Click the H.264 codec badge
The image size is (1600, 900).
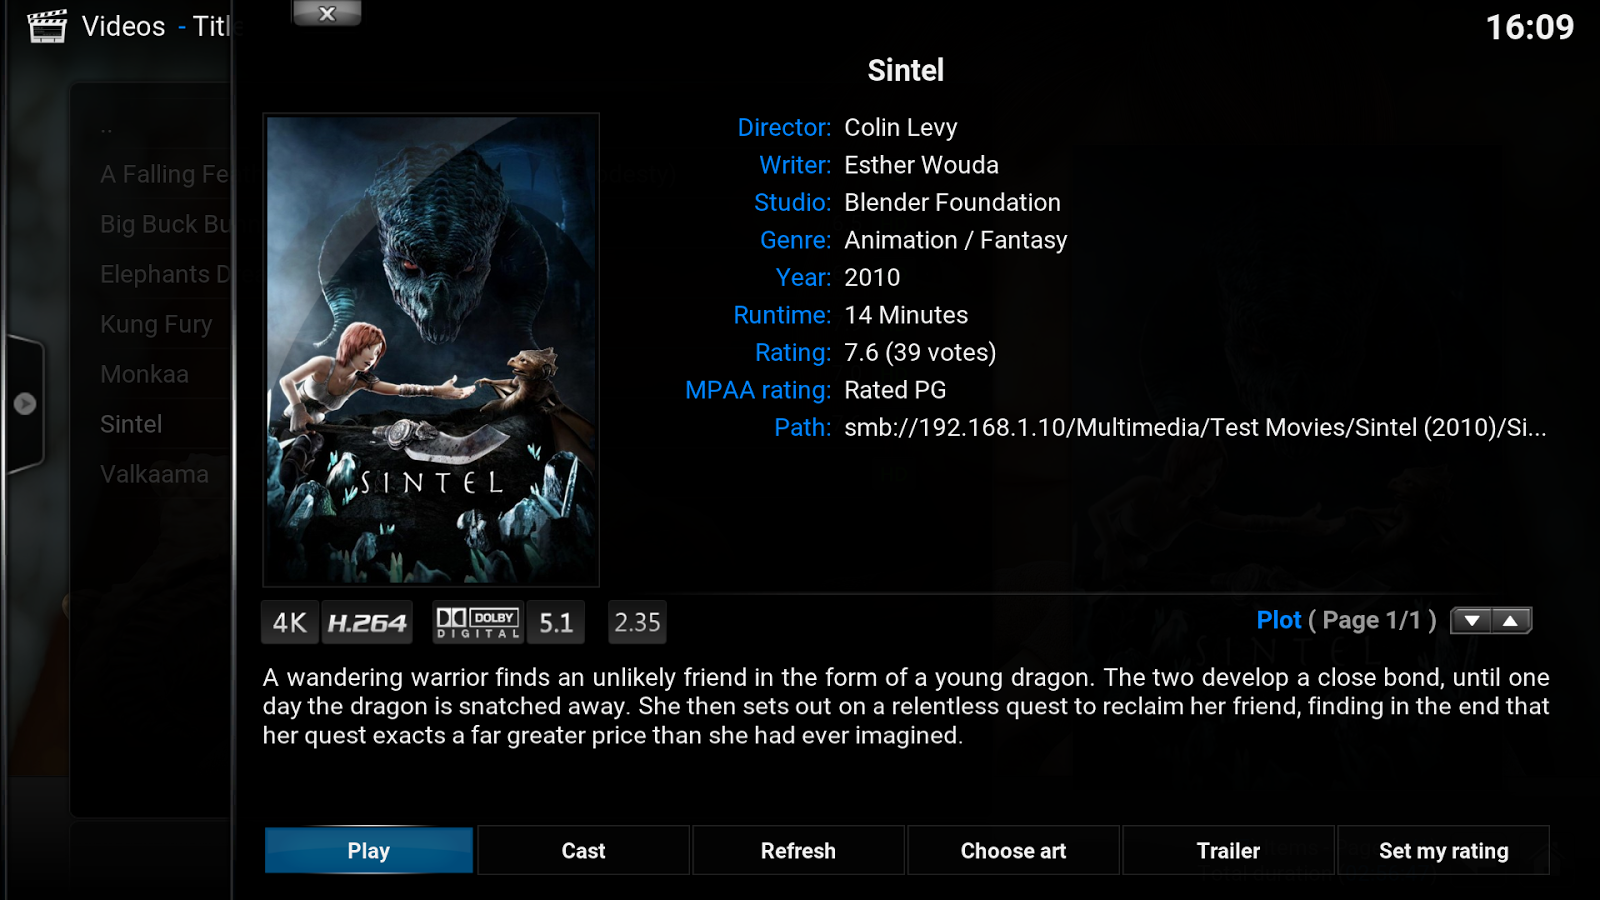[367, 623]
